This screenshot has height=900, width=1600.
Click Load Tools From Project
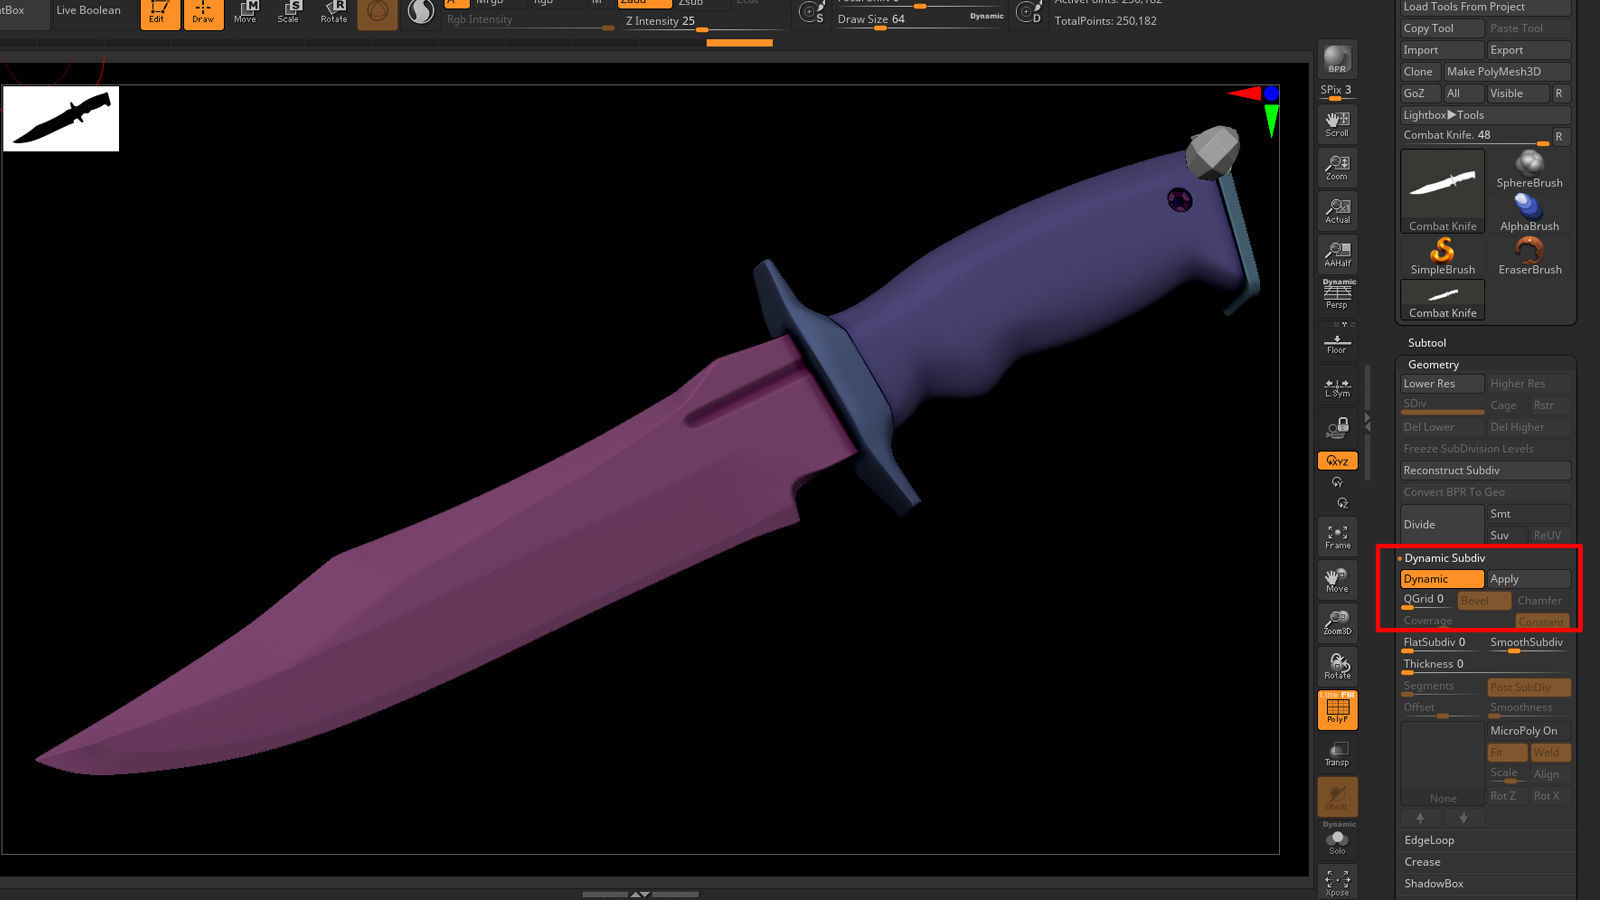1485,7
